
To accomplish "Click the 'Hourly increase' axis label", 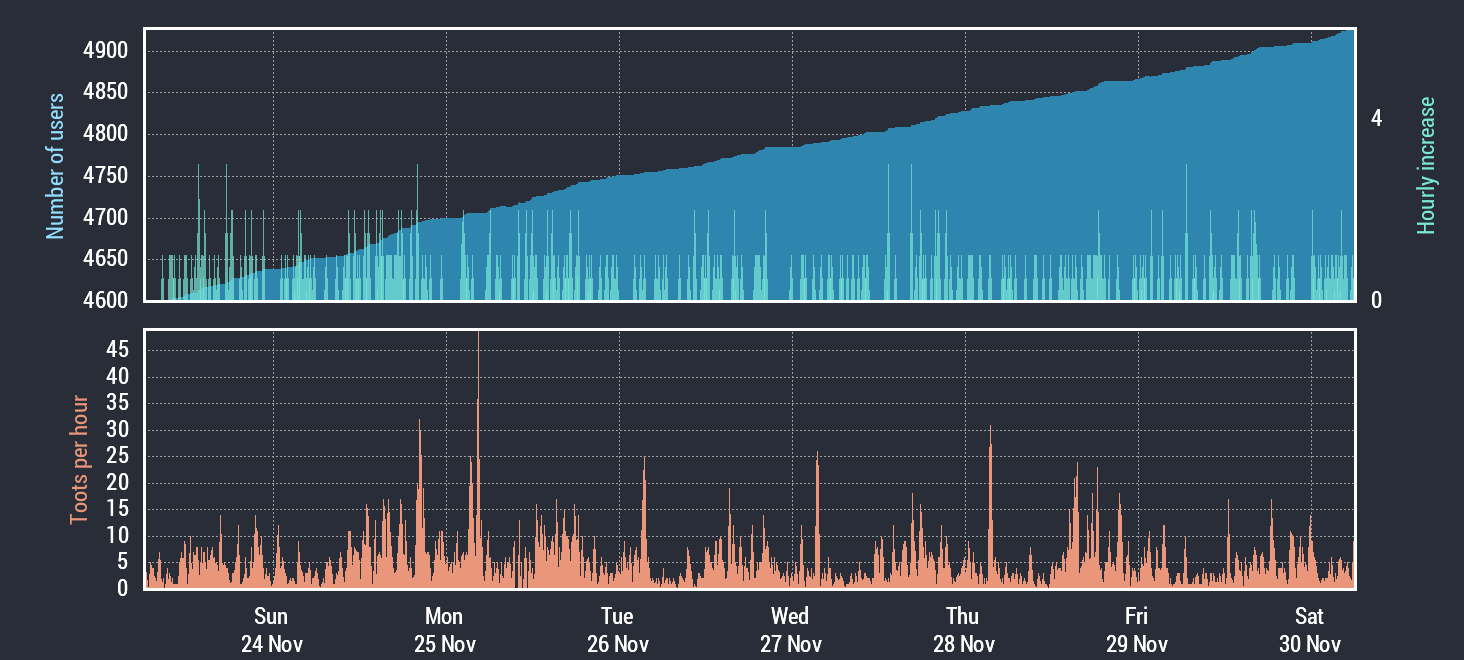I will coord(1426,166).
